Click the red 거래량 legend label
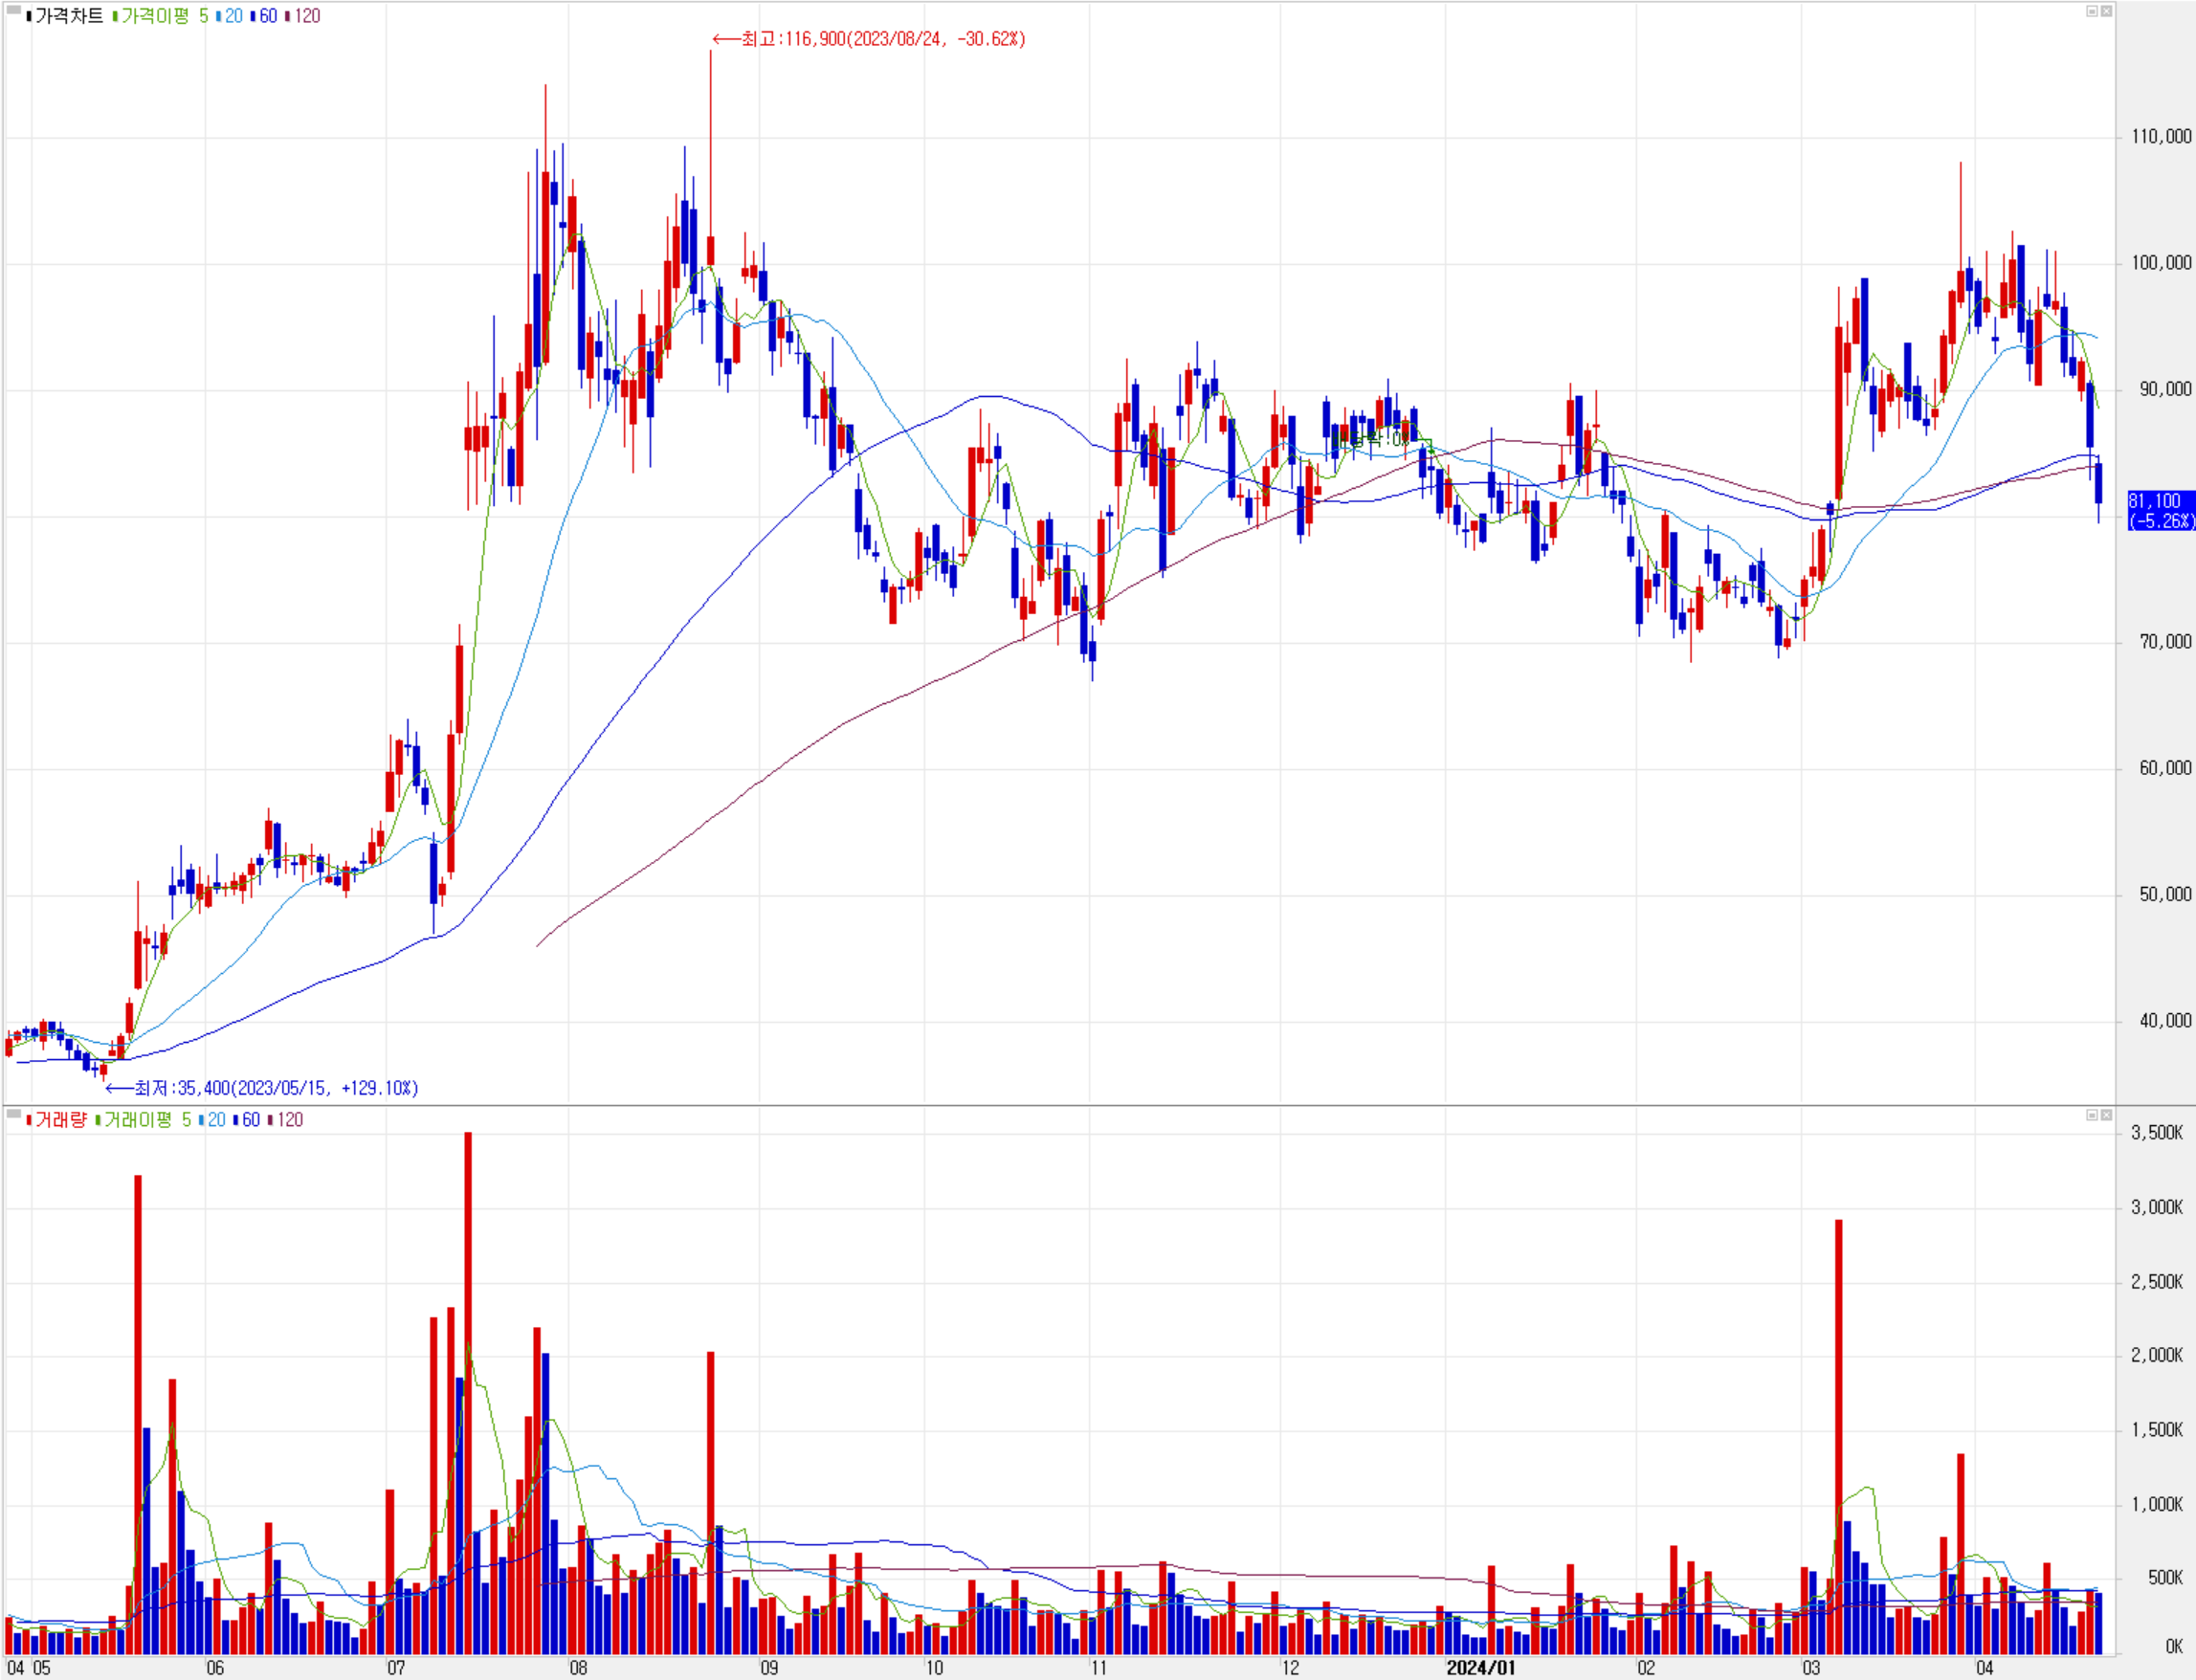The height and width of the screenshot is (1680, 2196). click(x=59, y=1120)
